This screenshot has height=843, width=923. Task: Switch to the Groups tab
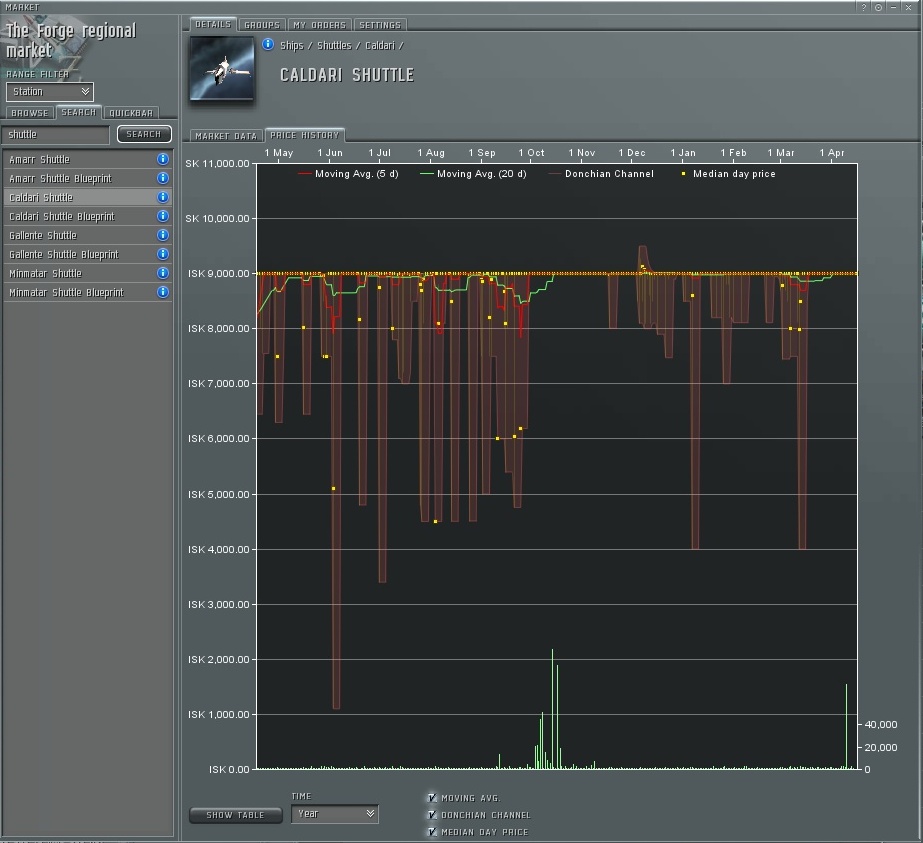(x=262, y=25)
